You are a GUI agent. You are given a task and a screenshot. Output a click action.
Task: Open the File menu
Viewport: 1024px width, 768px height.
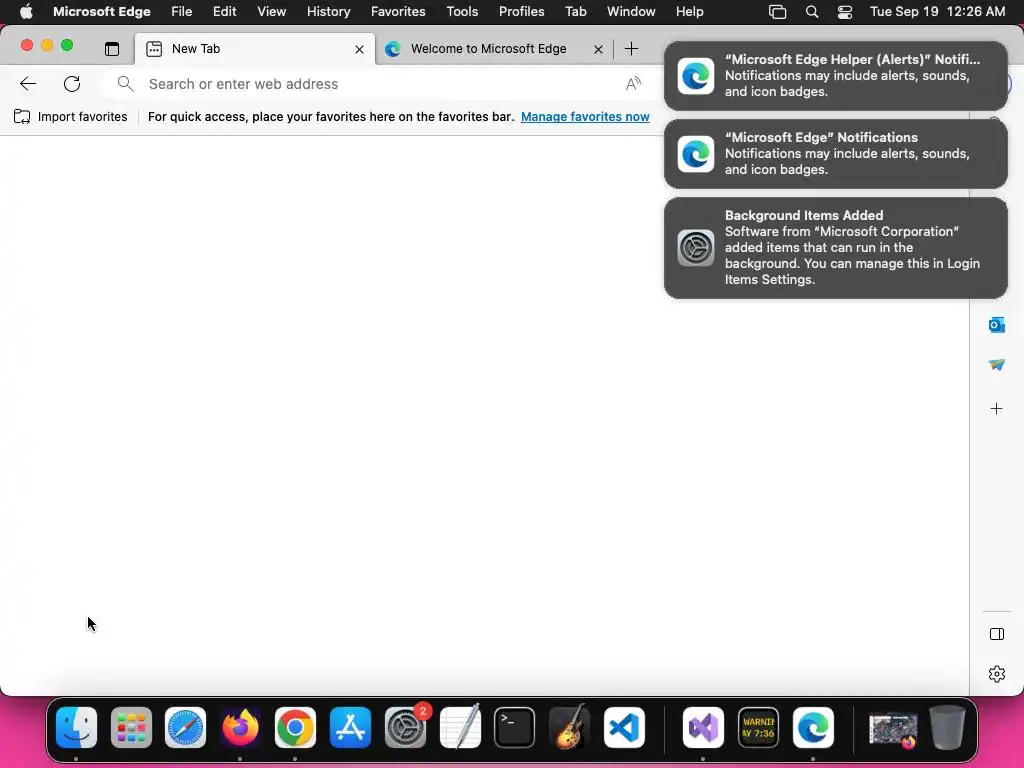click(182, 12)
